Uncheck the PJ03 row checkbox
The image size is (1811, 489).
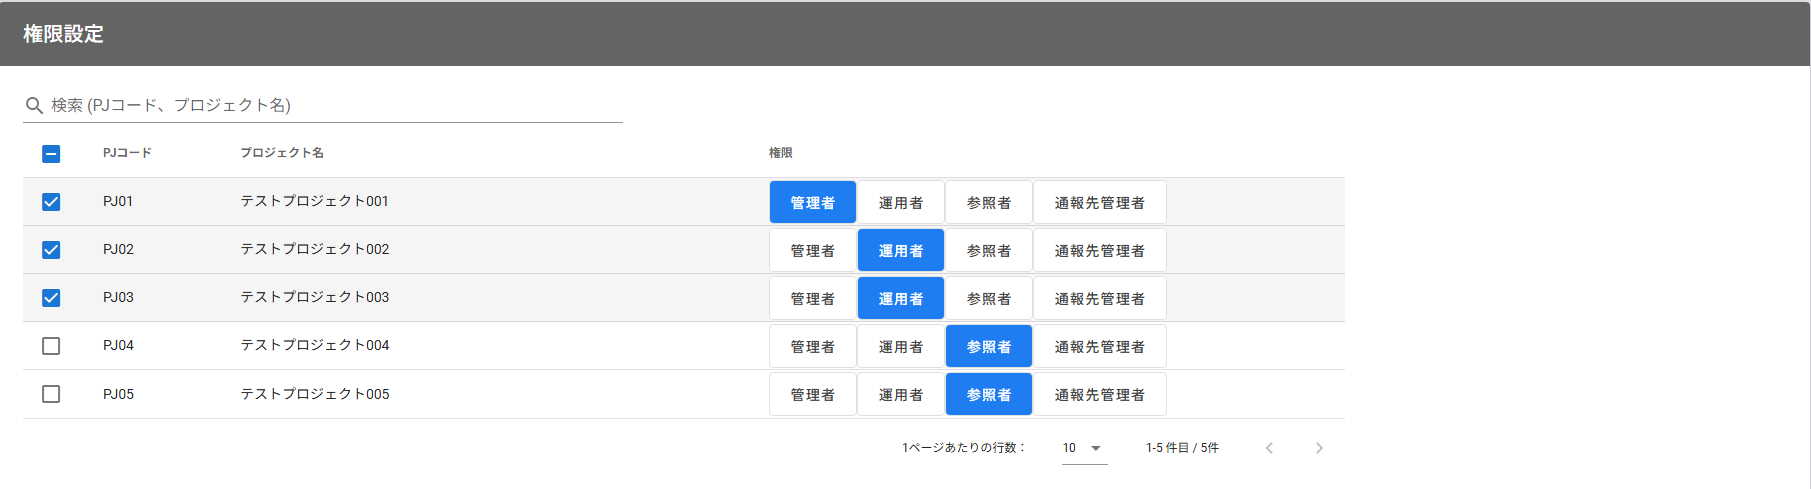point(51,298)
